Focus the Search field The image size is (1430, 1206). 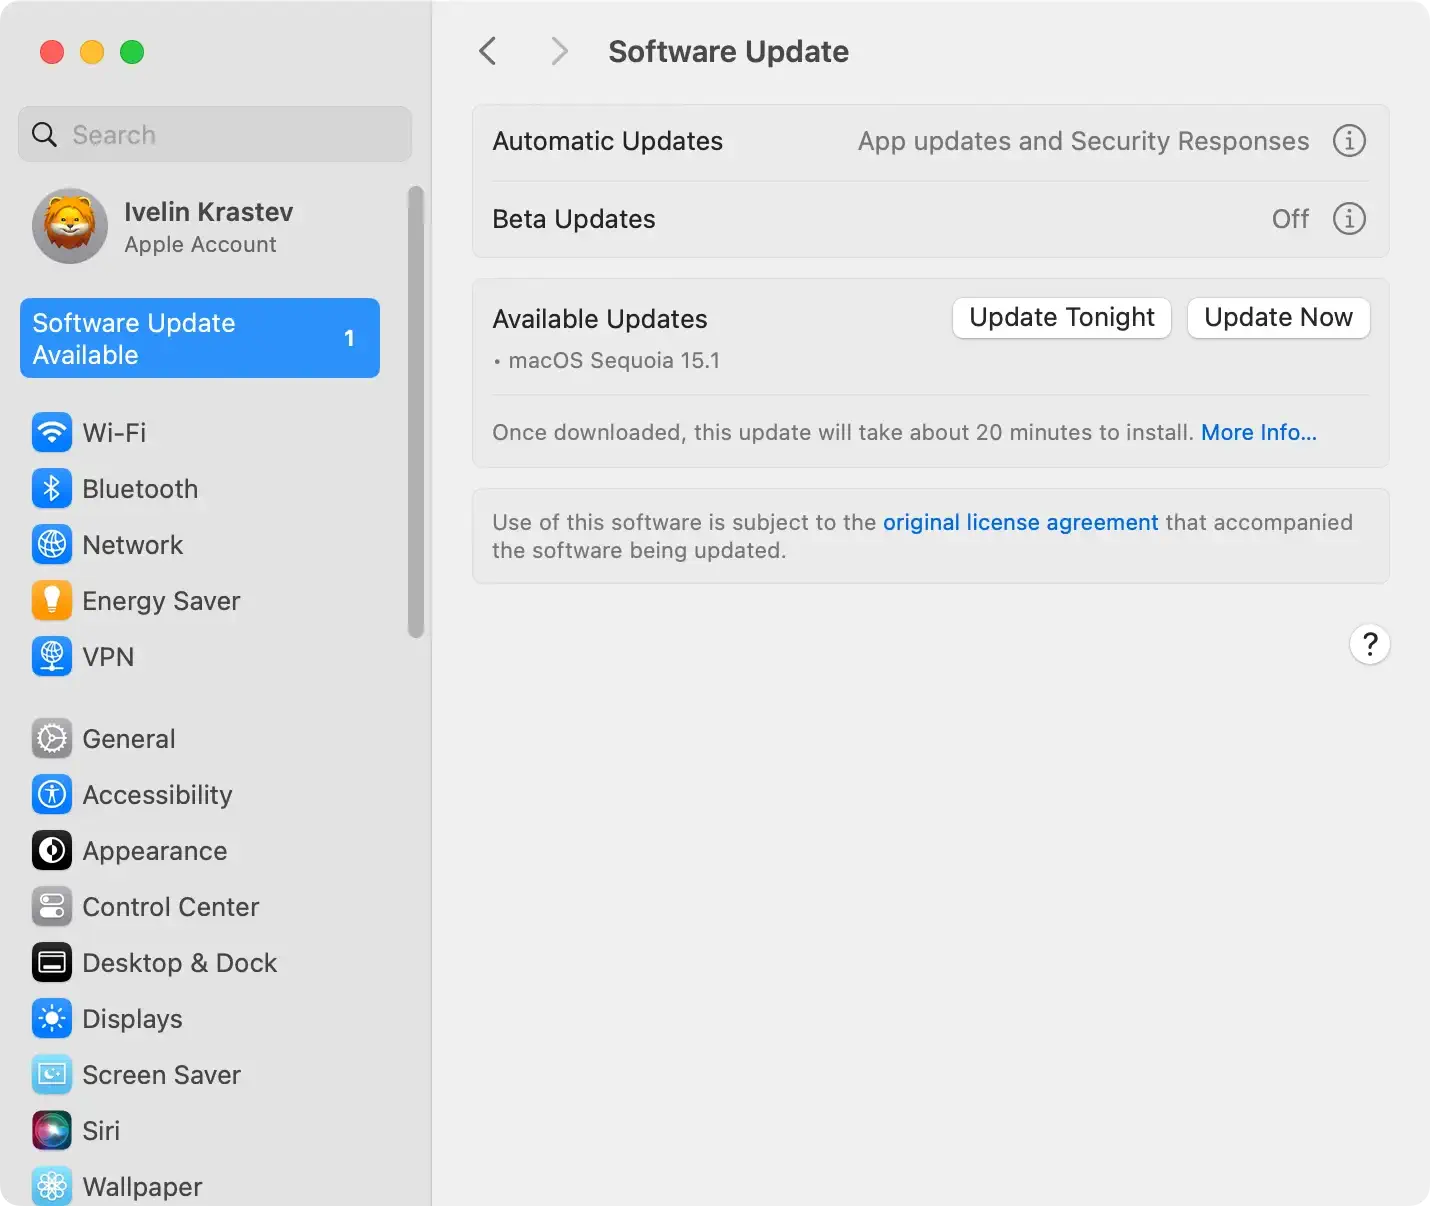(215, 134)
